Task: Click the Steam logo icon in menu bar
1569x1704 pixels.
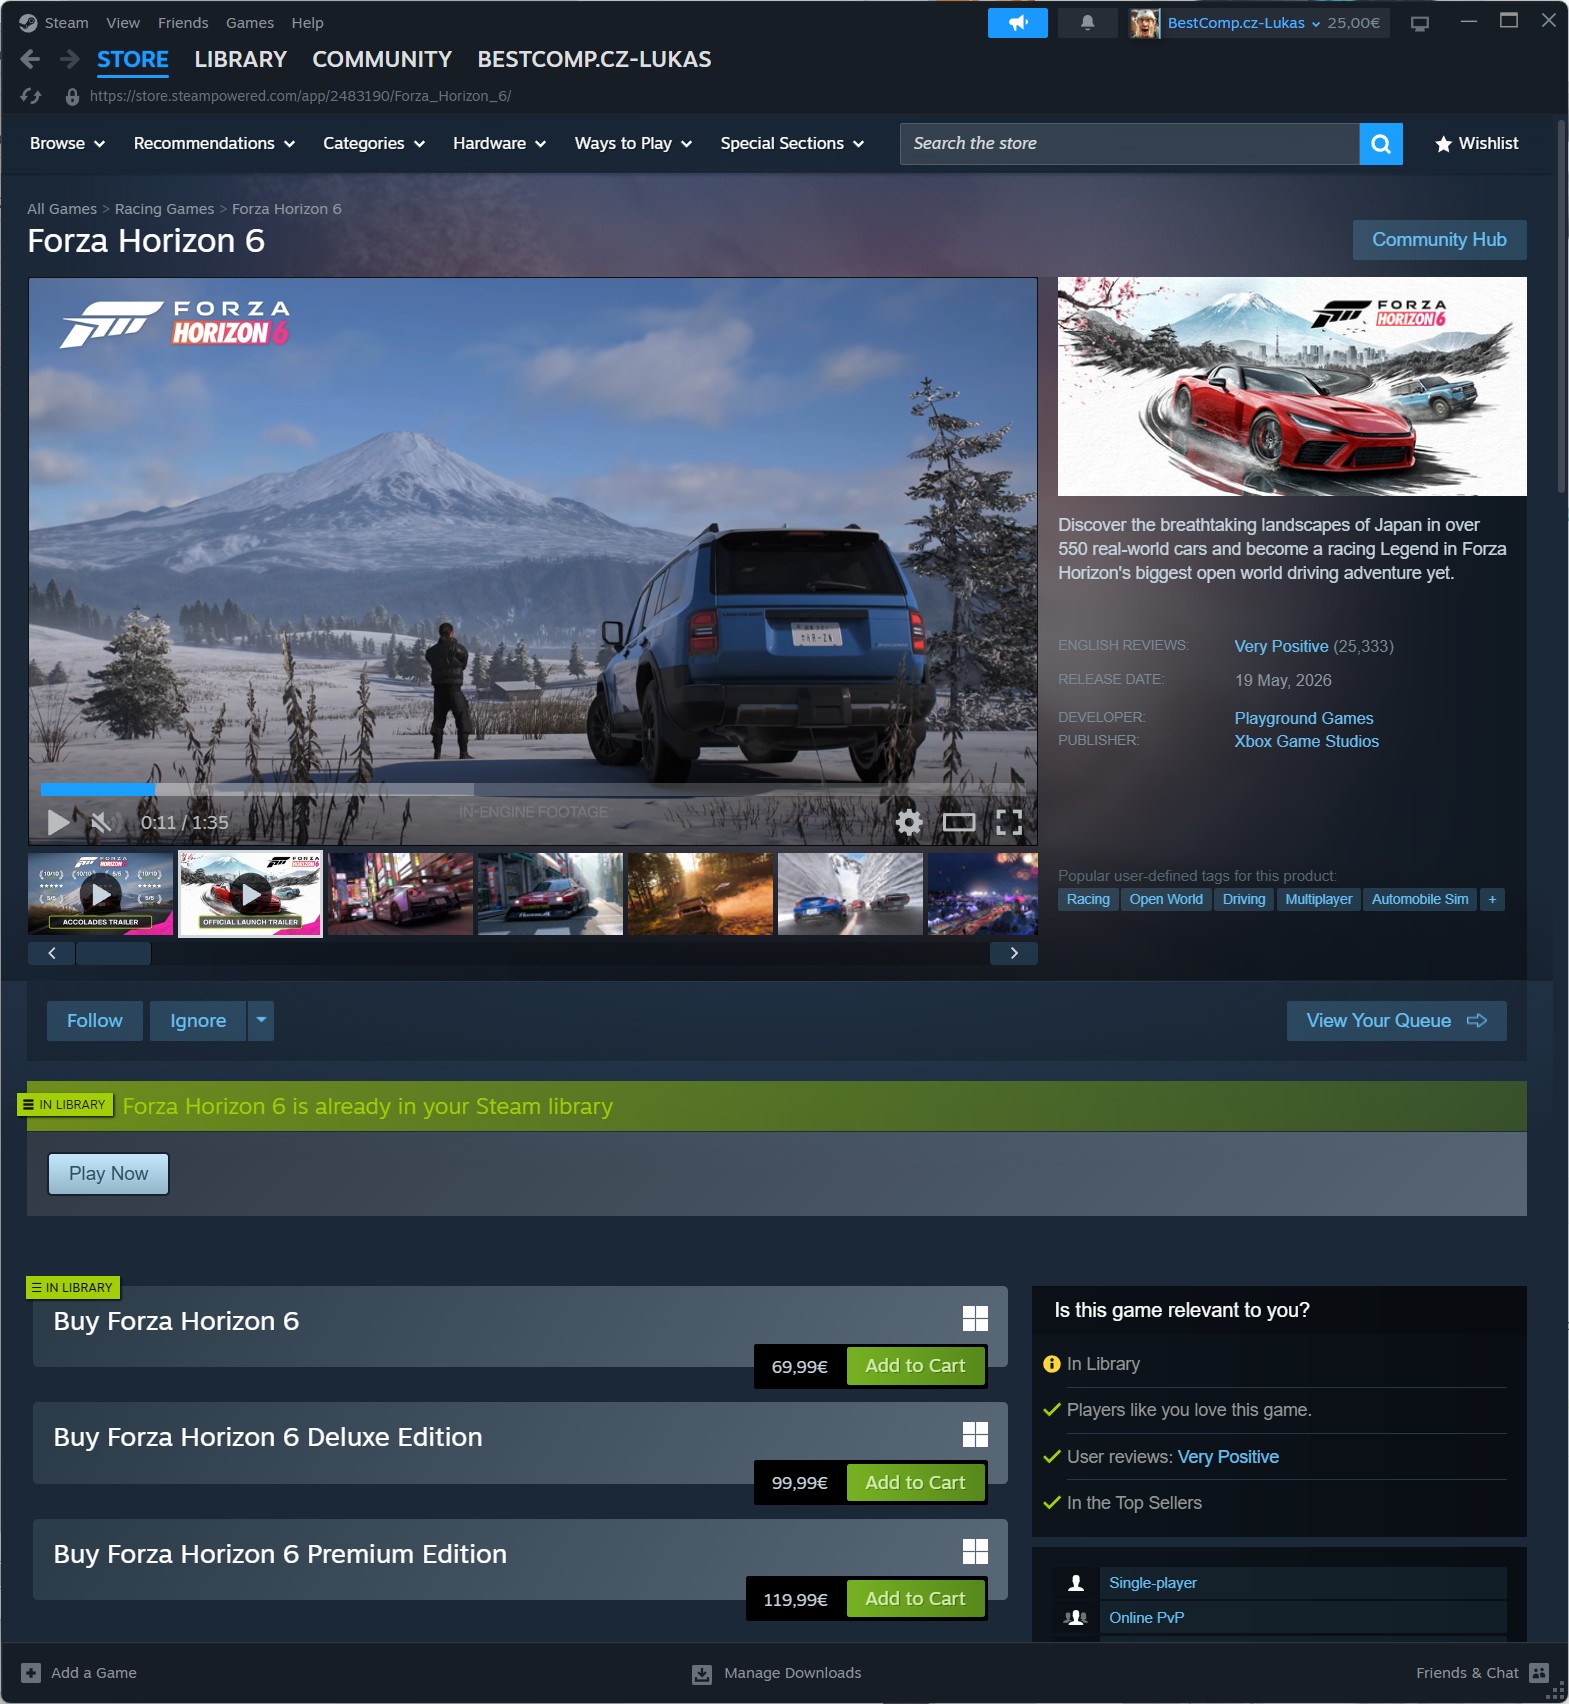Action: pyautogui.click(x=28, y=22)
